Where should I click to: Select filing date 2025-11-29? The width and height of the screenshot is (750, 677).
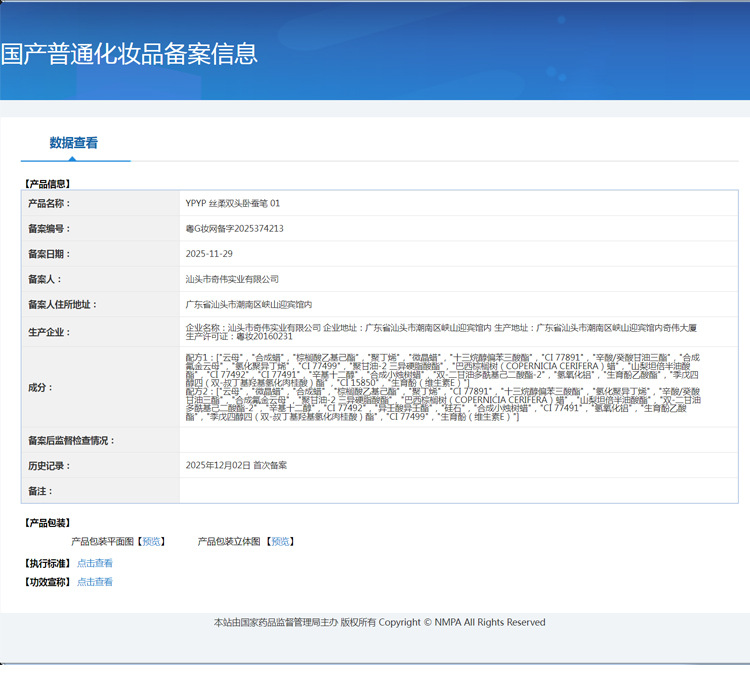click(x=209, y=254)
